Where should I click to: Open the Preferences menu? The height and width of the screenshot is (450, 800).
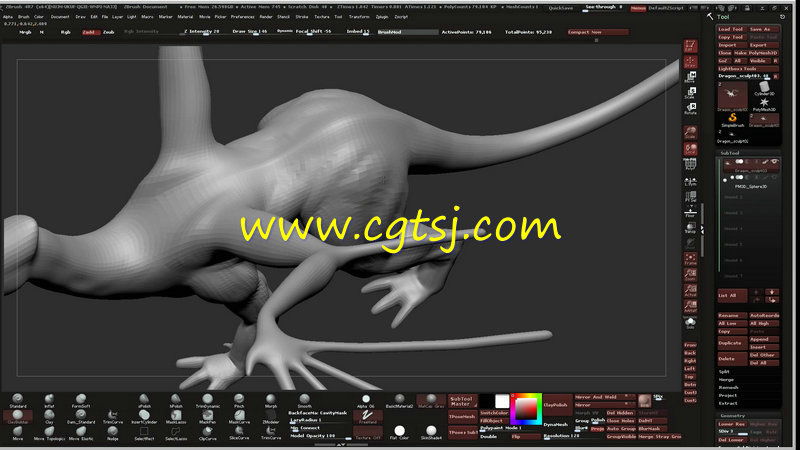pyautogui.click(x=242, y=17)
